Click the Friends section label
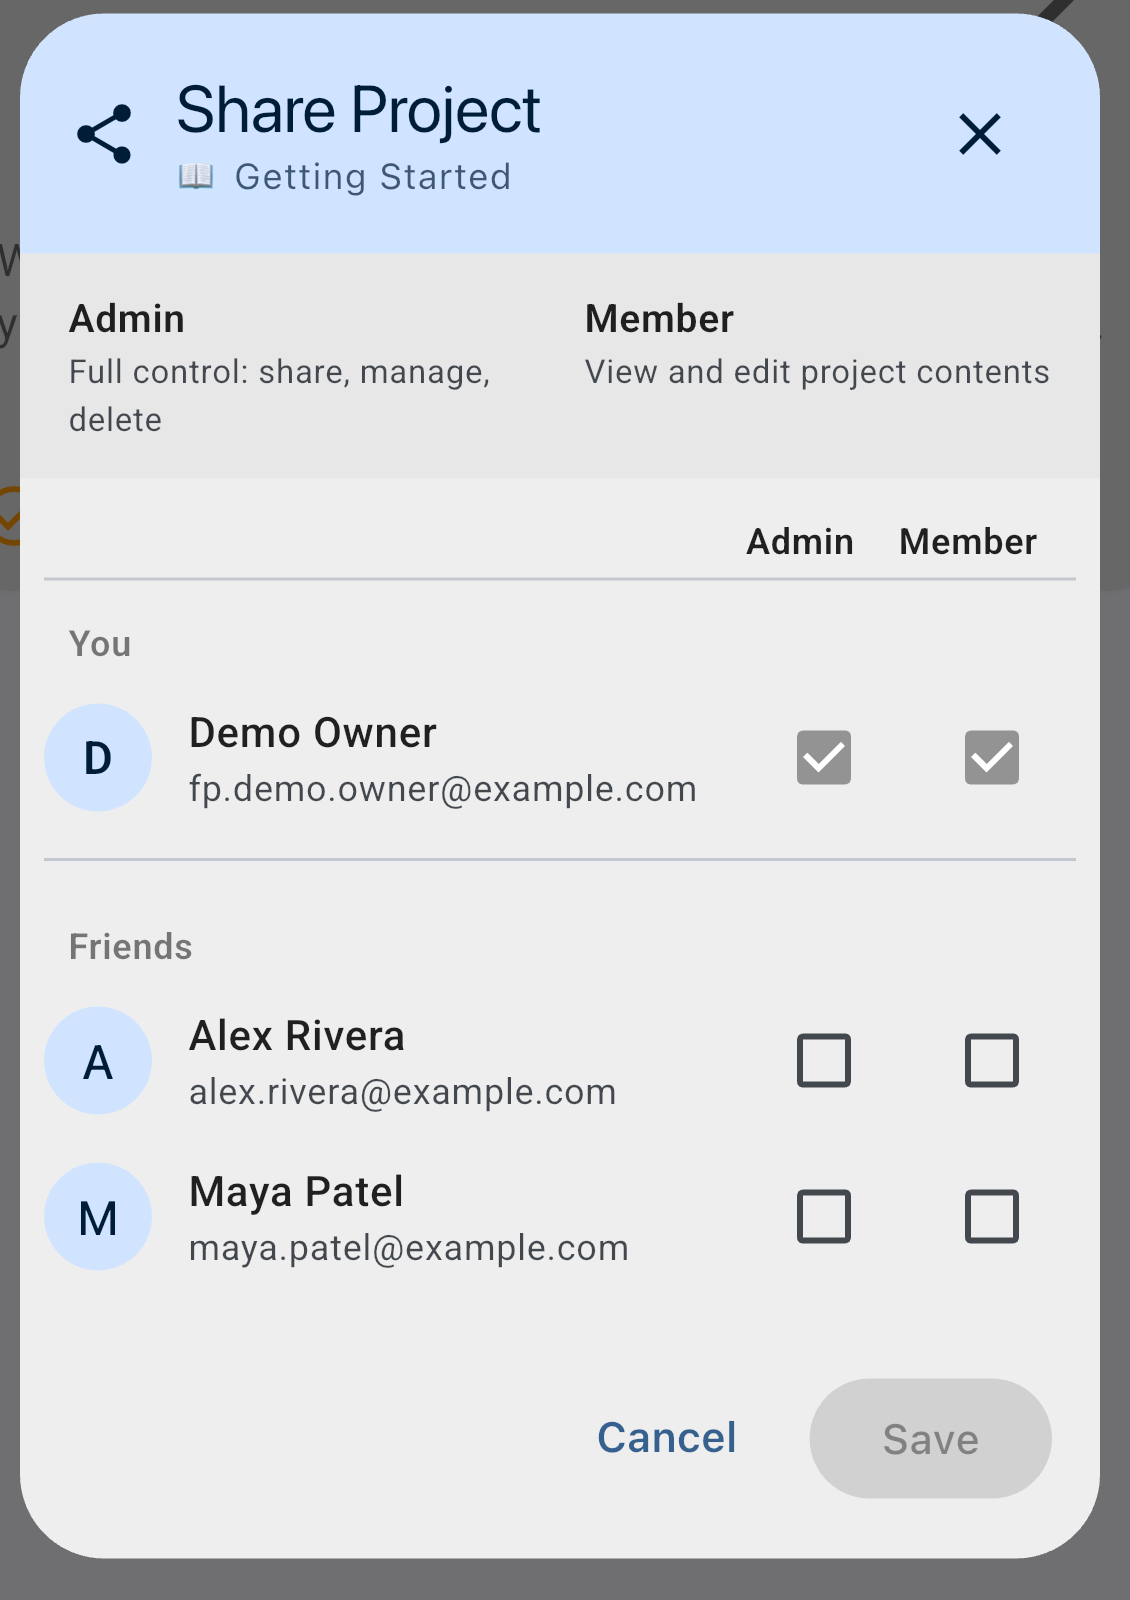This screenshot has width=1130, height=1600. click(130, 946)
